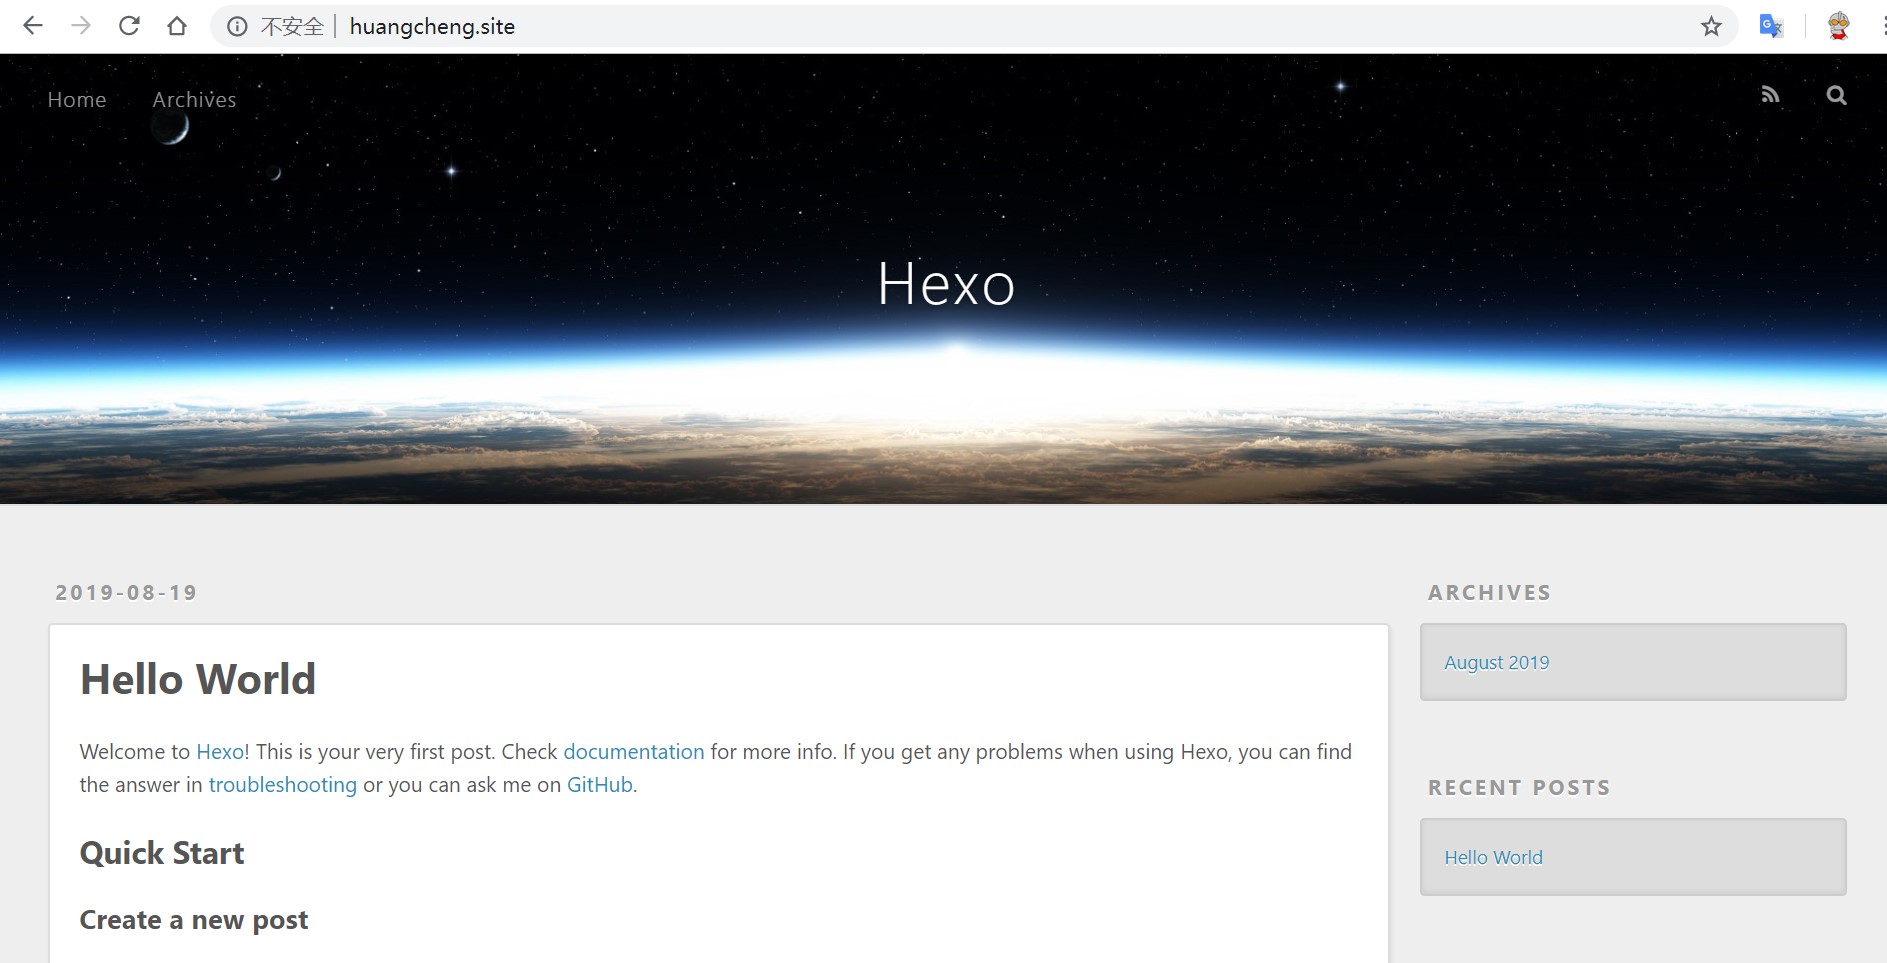Image resolution: width=1887 pixels, height=963 pixels.
Task: Open the browser profile avatar
Action: pyautogui.click(x=1838, y=26)
